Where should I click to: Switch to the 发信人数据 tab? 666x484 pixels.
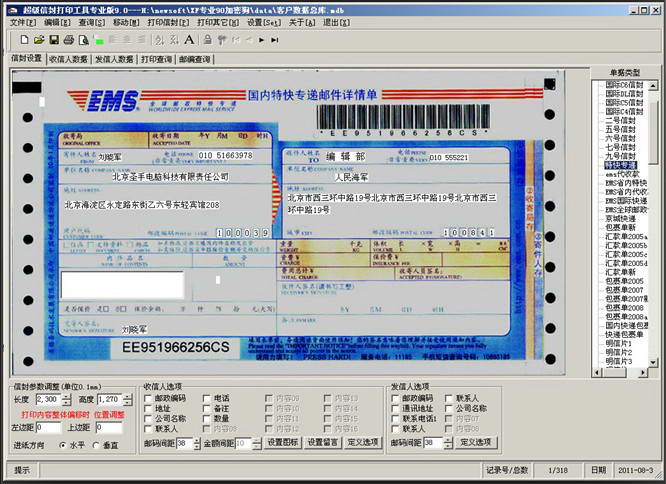(114, 59)
